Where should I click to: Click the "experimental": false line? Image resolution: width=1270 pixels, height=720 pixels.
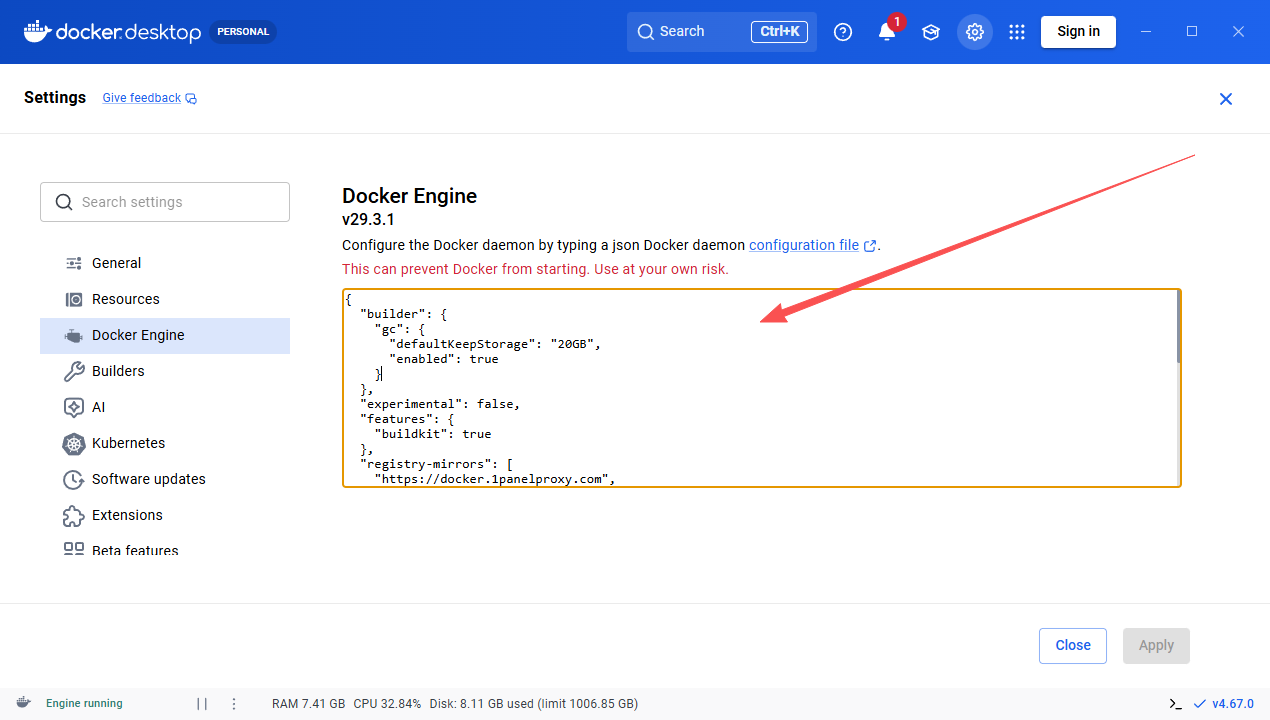[x=440, y=404]
